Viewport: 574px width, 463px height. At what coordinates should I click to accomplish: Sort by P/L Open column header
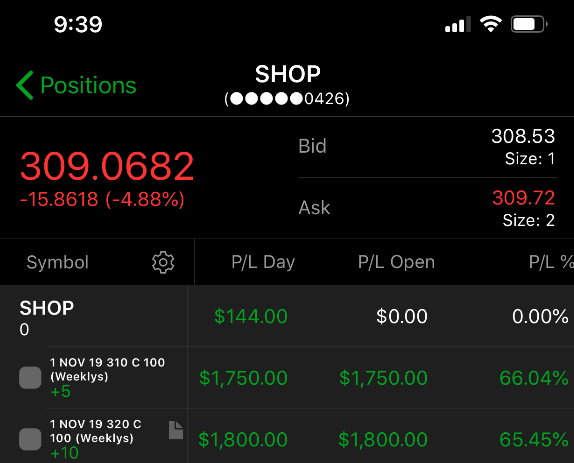tap(396, 262)
